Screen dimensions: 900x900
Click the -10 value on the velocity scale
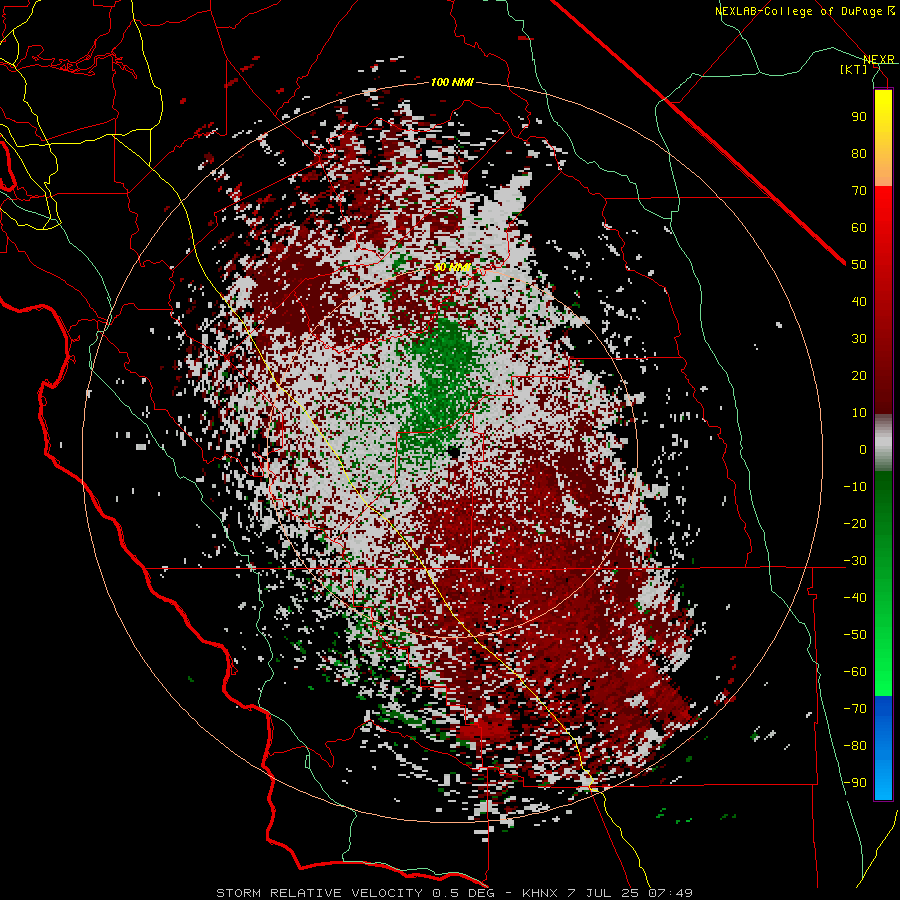855,487
